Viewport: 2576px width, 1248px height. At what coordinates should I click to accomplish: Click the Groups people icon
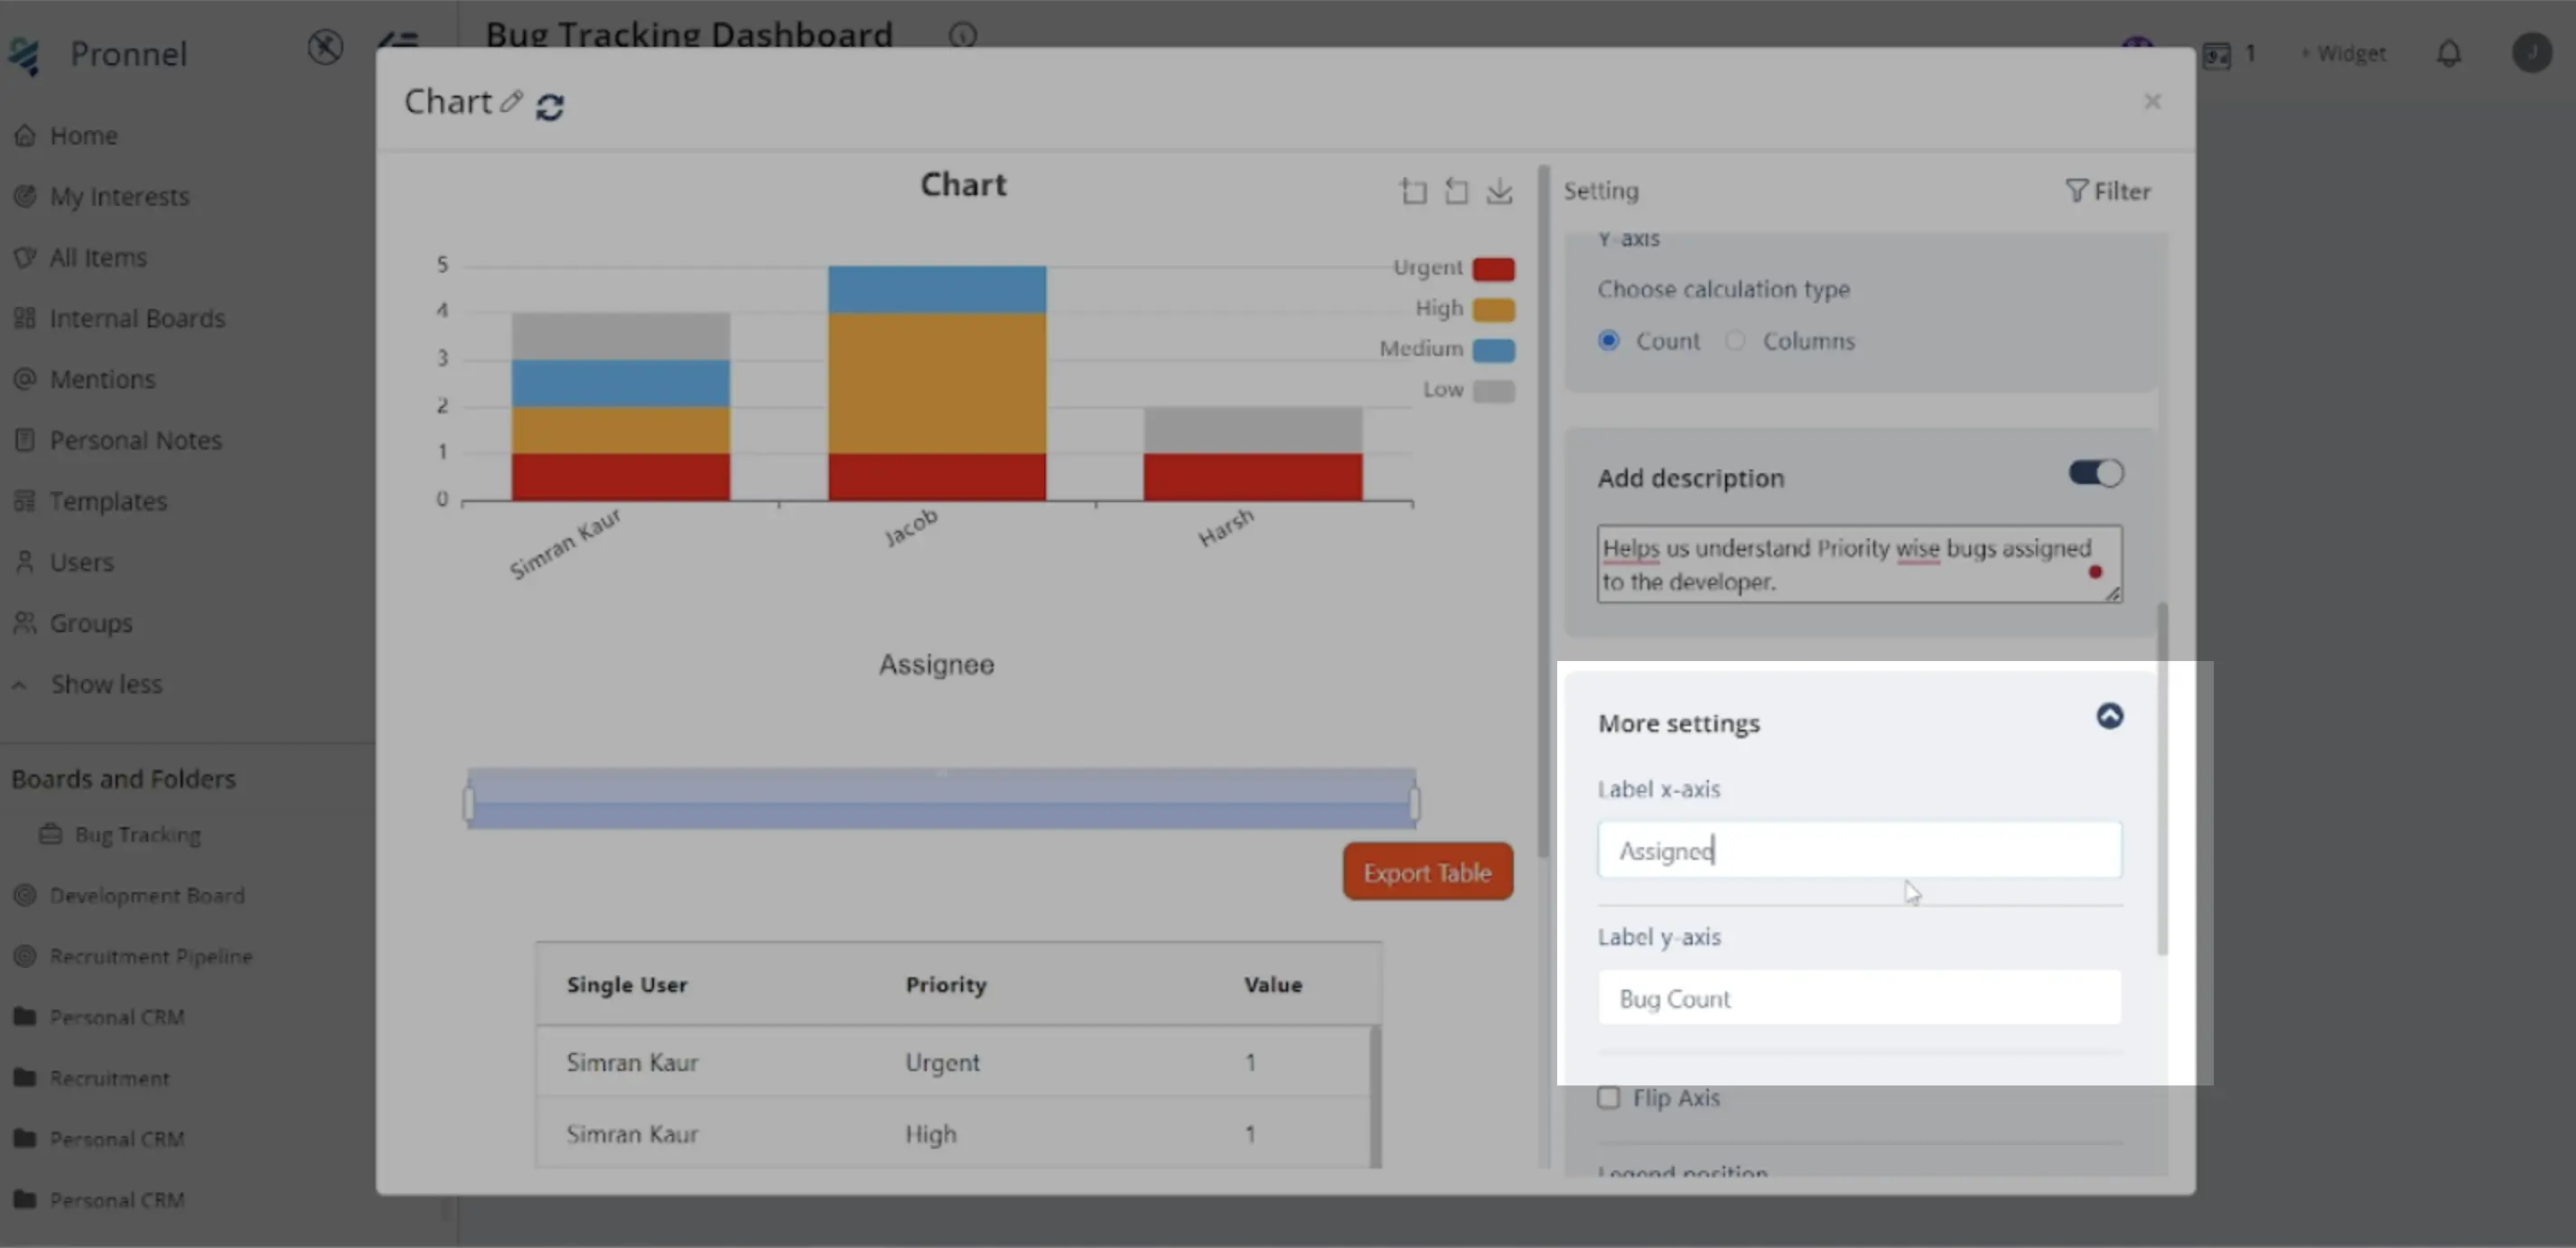click(x=25, y=623)
